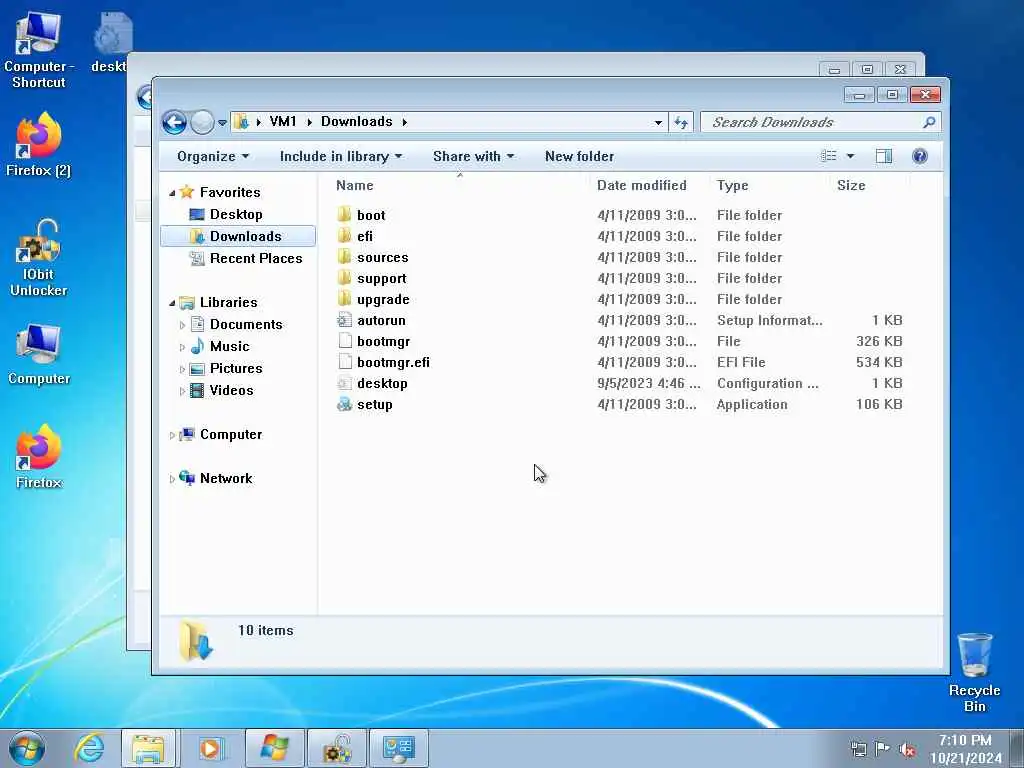Select the bootmgr.efi file
The width and height of the screenshot is (1024, 768).
(393, 362)
